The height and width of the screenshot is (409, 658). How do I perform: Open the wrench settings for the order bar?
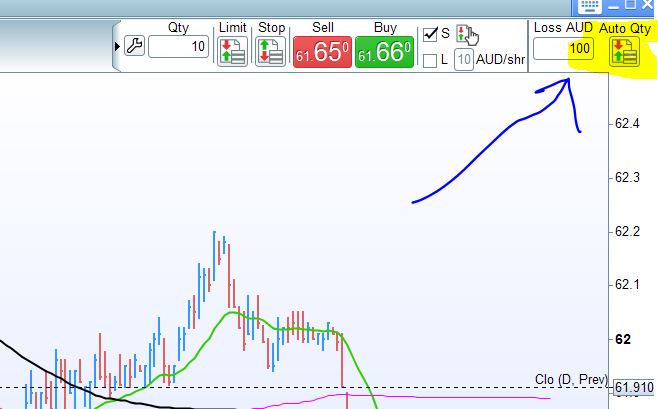tap(134, 46)
